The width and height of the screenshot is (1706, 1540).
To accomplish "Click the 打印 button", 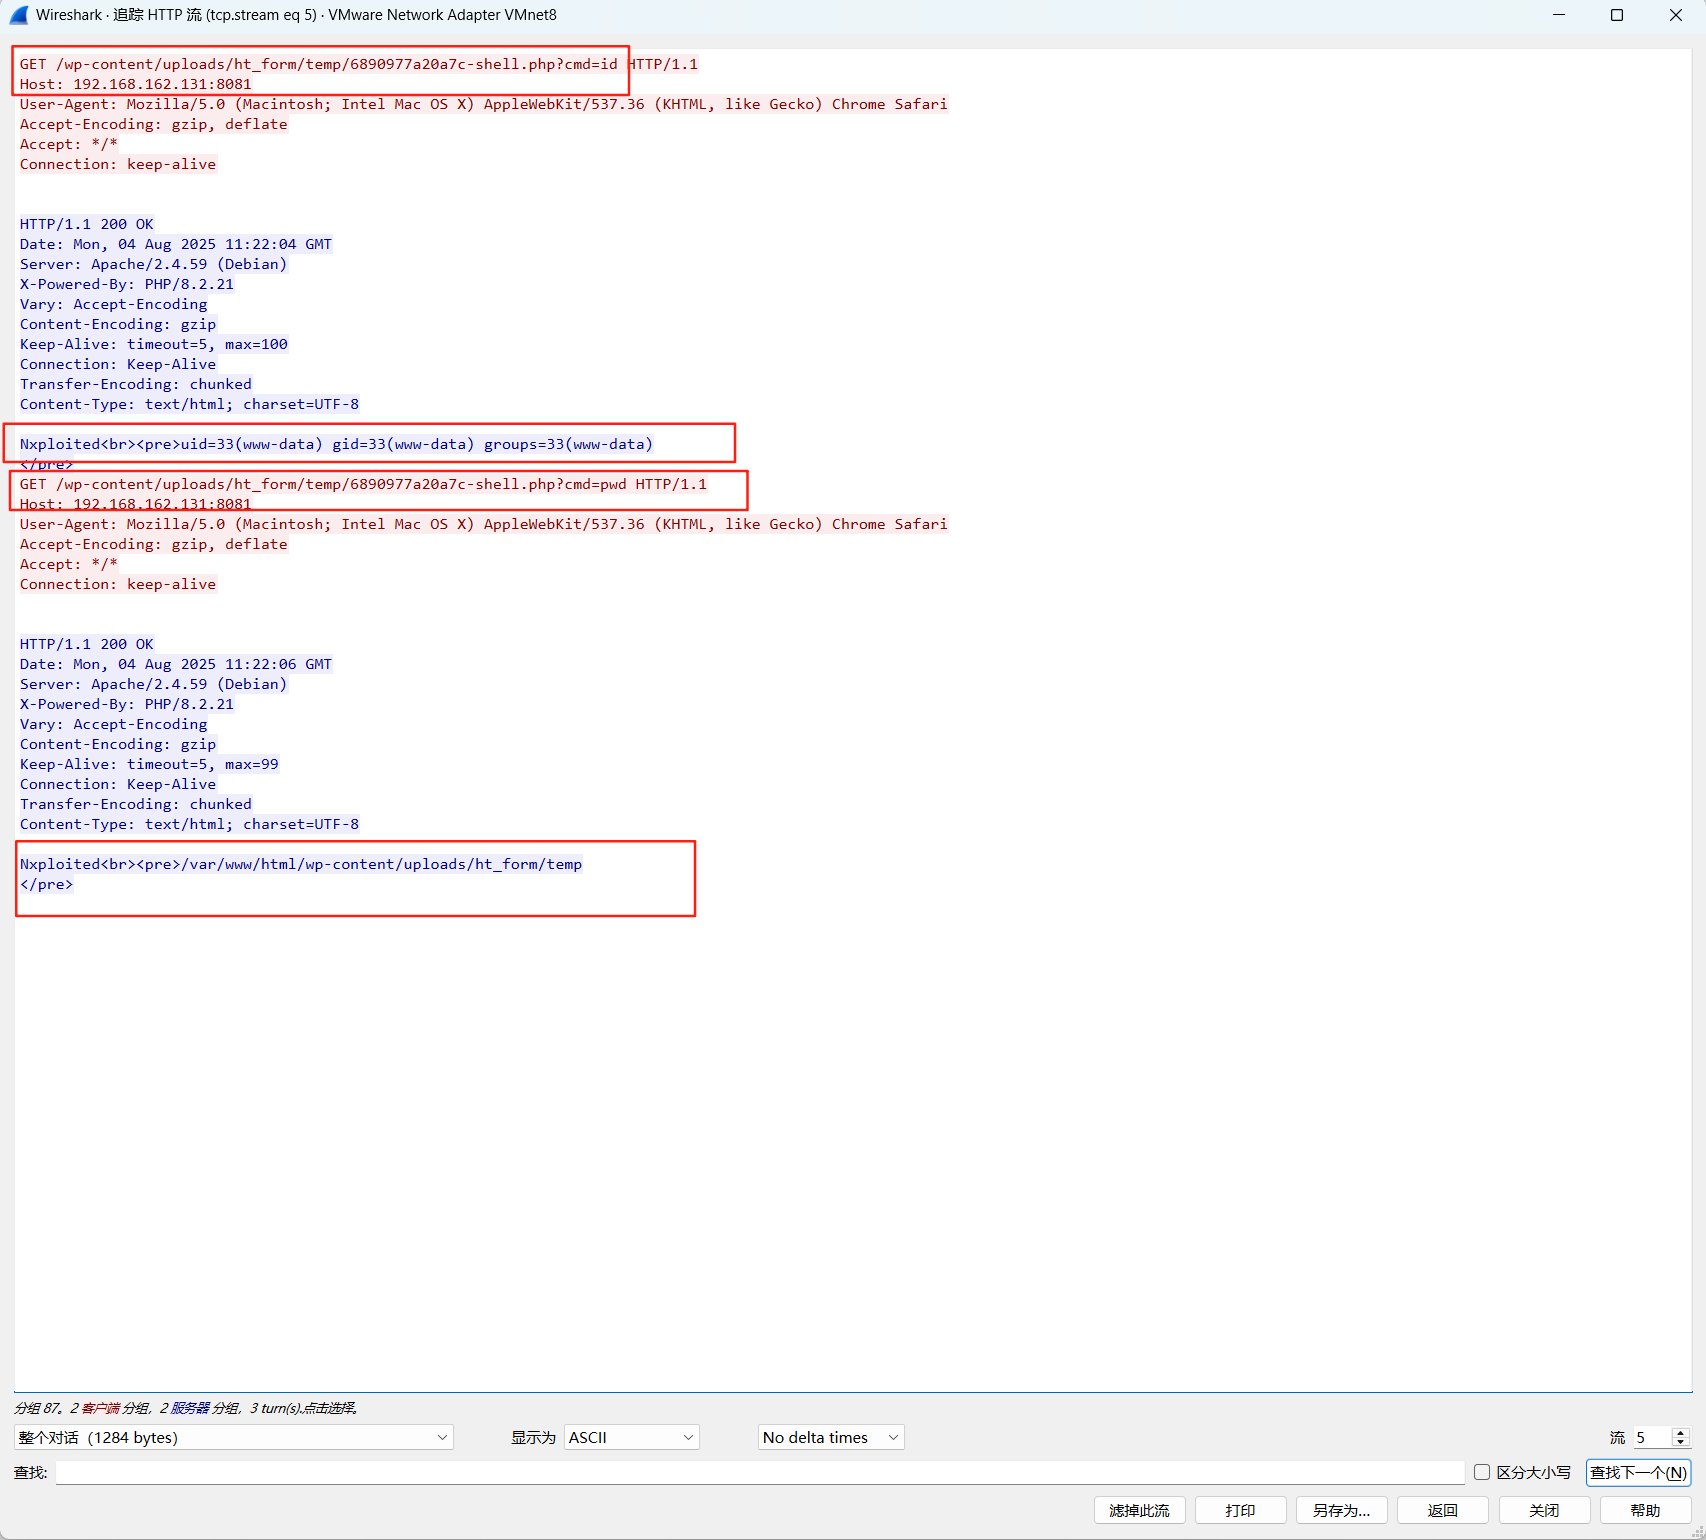I will click(1240, 1510).
